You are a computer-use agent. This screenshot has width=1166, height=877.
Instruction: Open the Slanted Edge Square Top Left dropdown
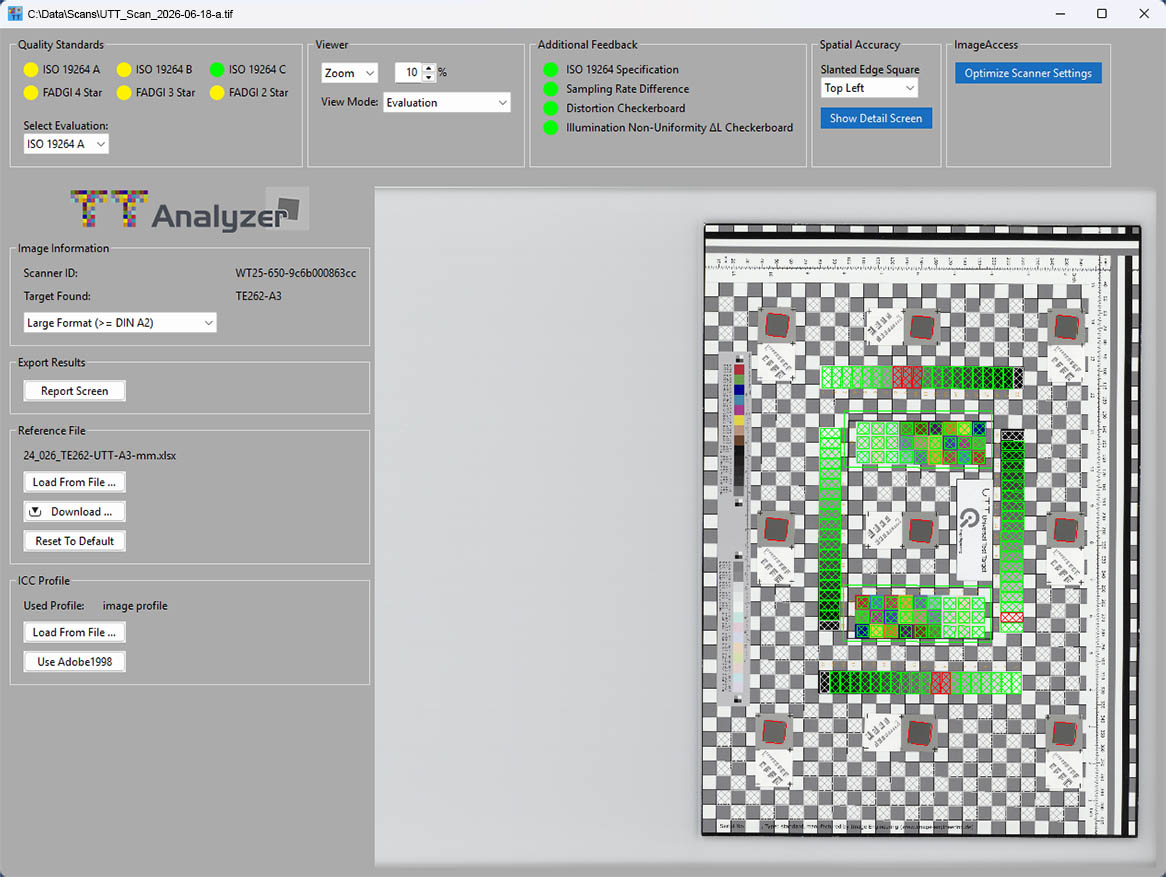point(869,88)
